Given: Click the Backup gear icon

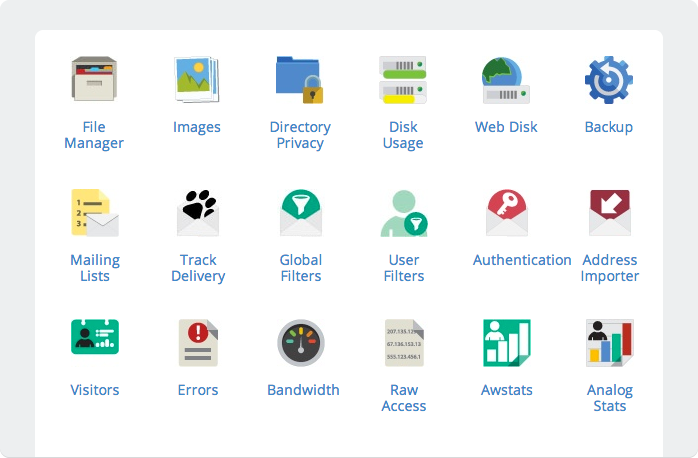Looking at the screenshot, I should (609, 80).
